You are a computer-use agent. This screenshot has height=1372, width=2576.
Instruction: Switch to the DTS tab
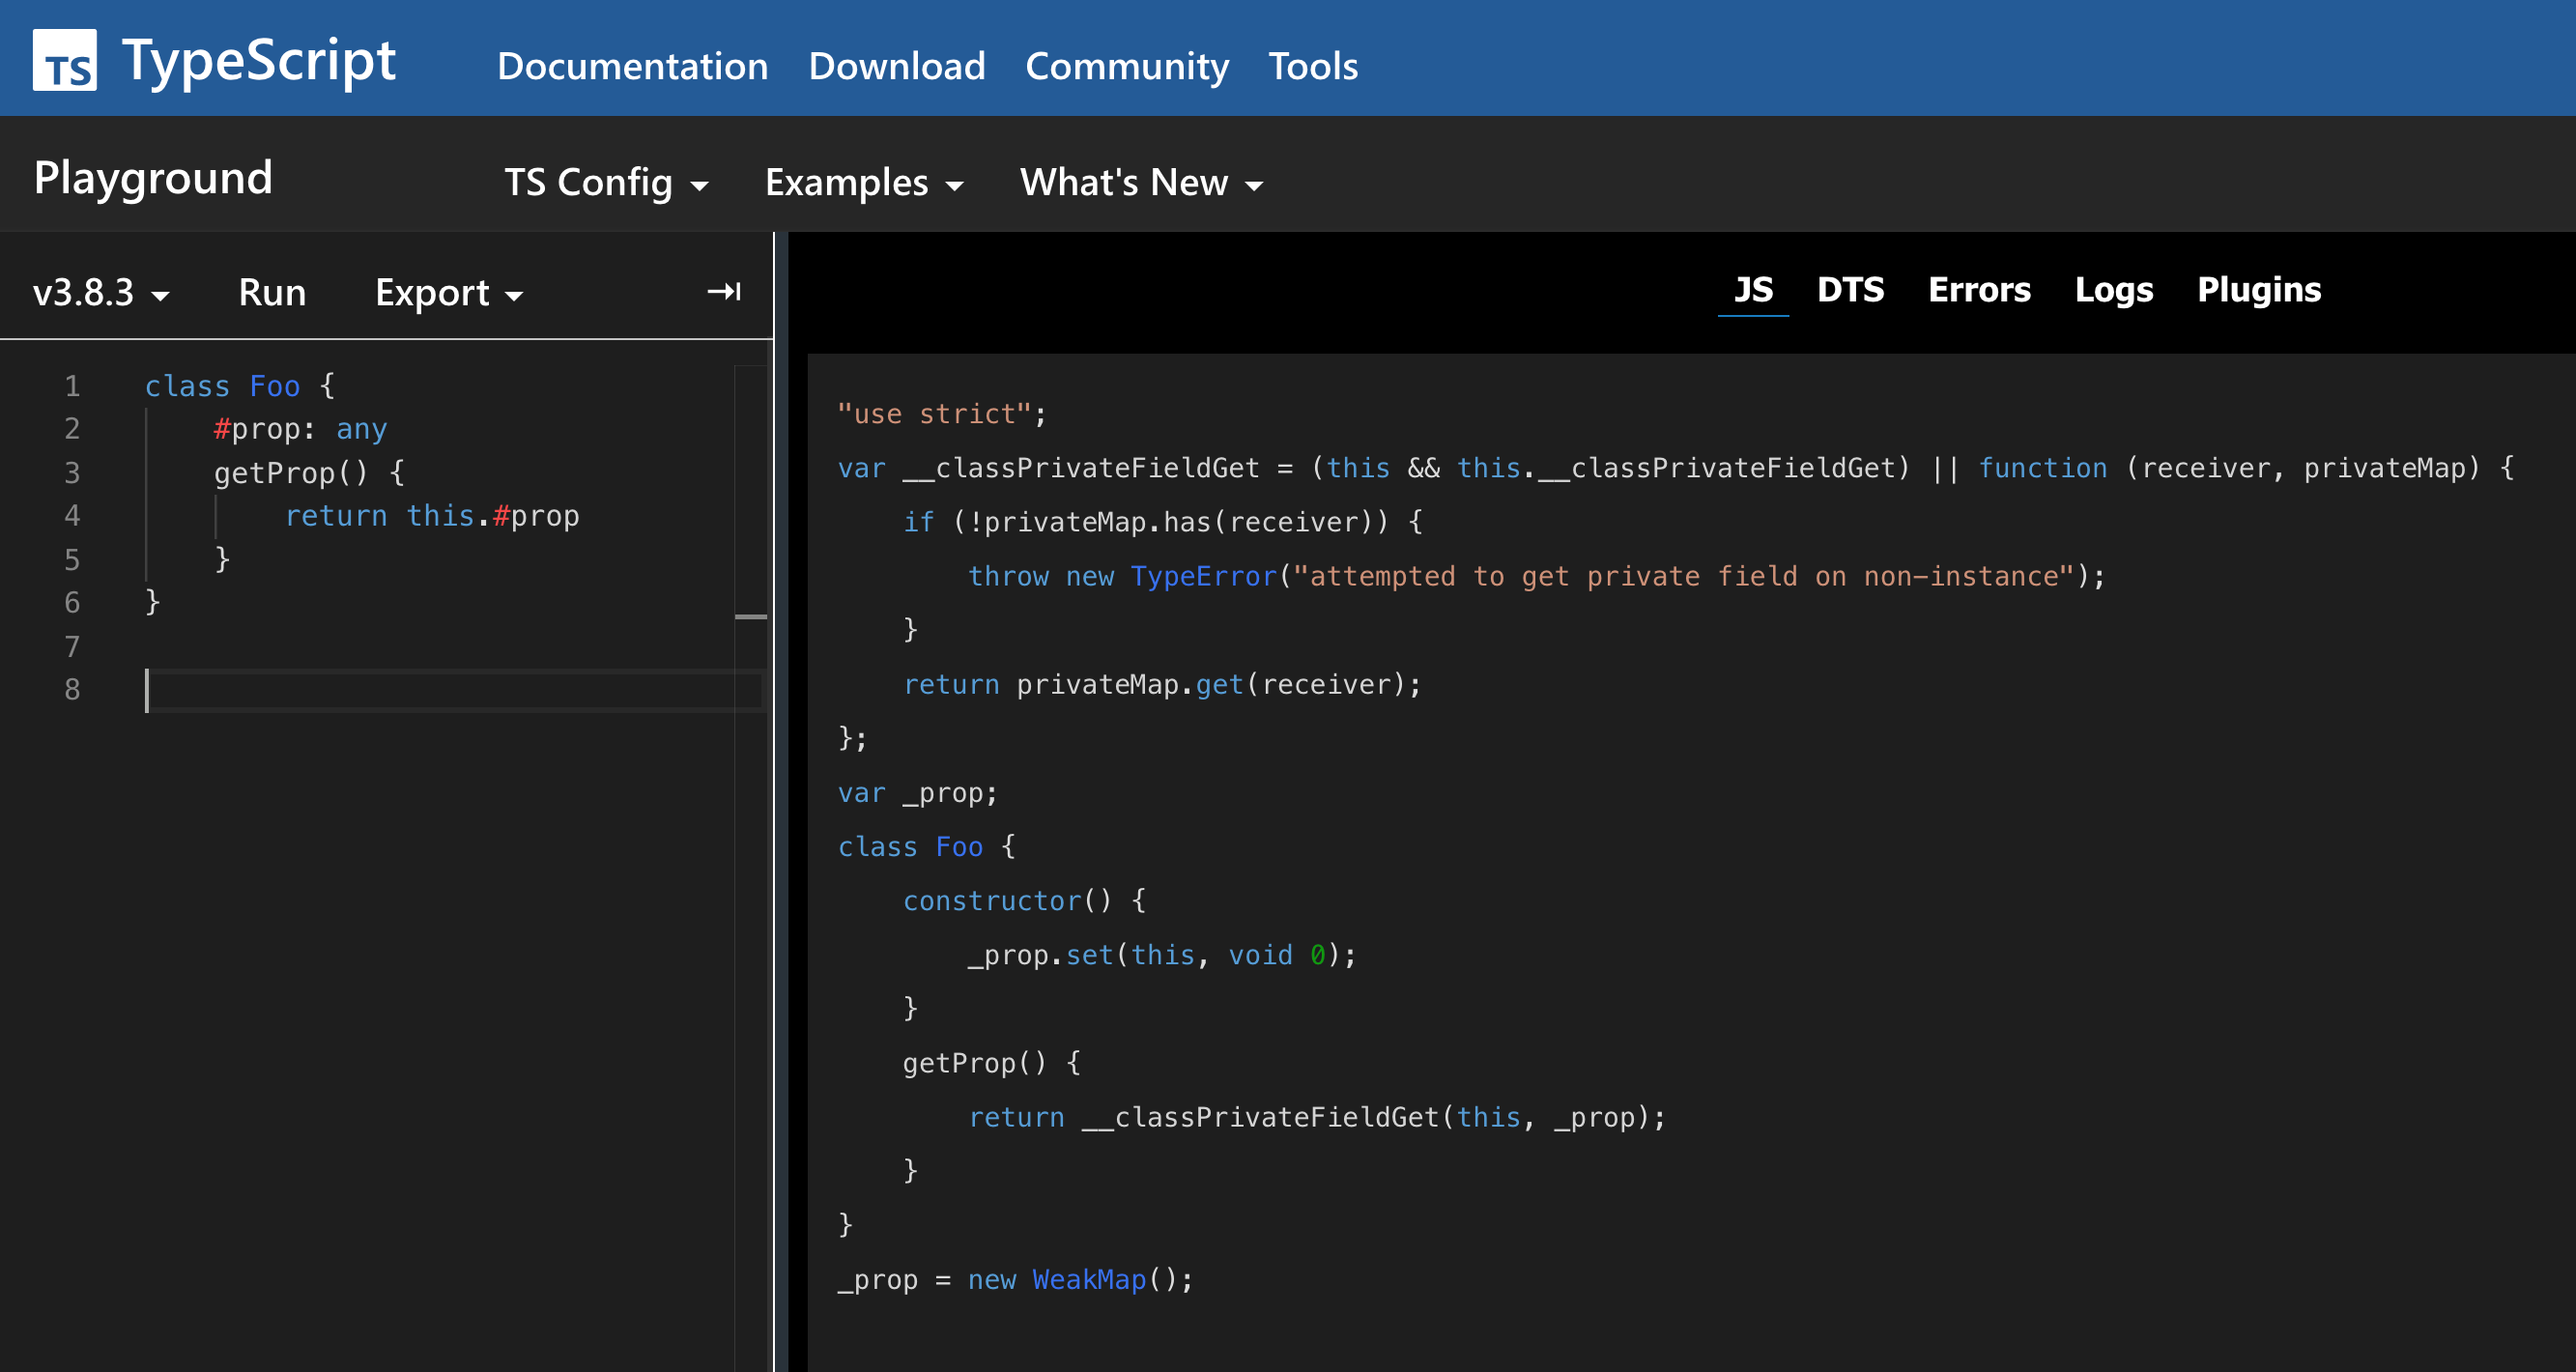(1850, 290)
